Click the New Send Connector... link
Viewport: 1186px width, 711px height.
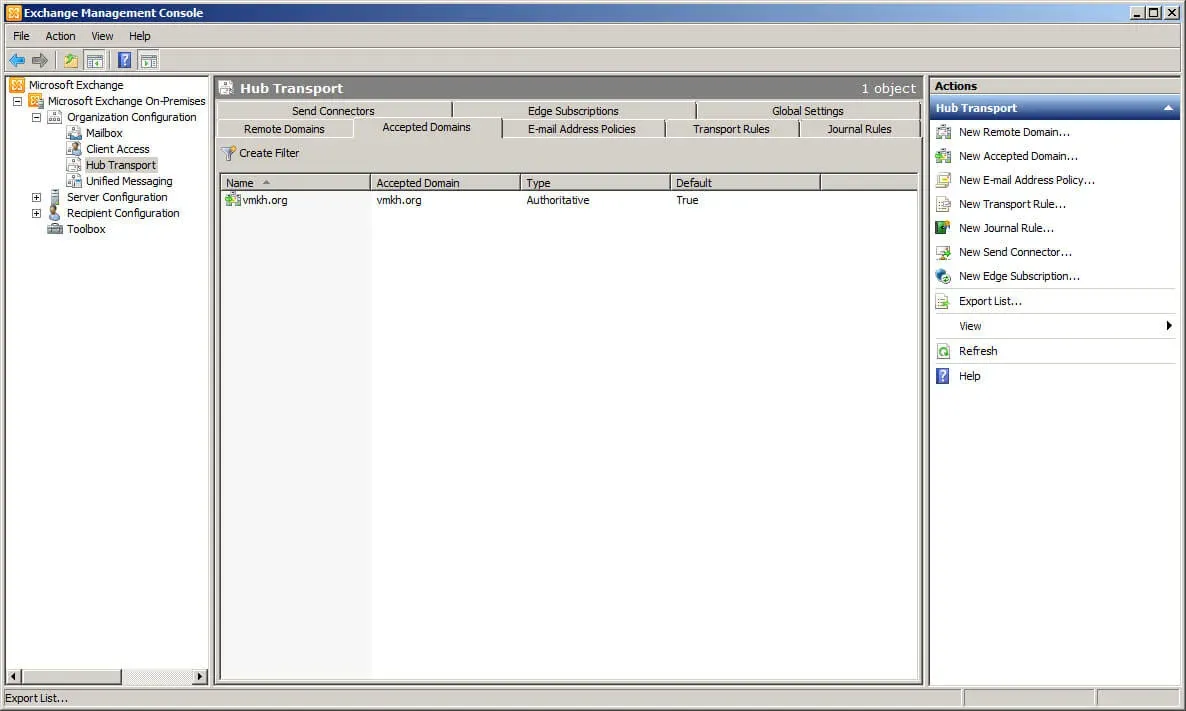[x=1015, y=253]
